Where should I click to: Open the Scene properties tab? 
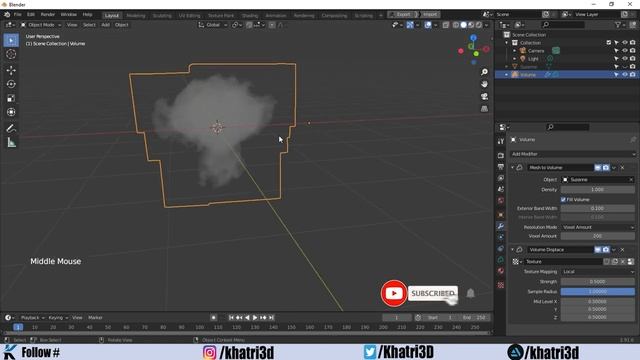[x=501, y=189]
